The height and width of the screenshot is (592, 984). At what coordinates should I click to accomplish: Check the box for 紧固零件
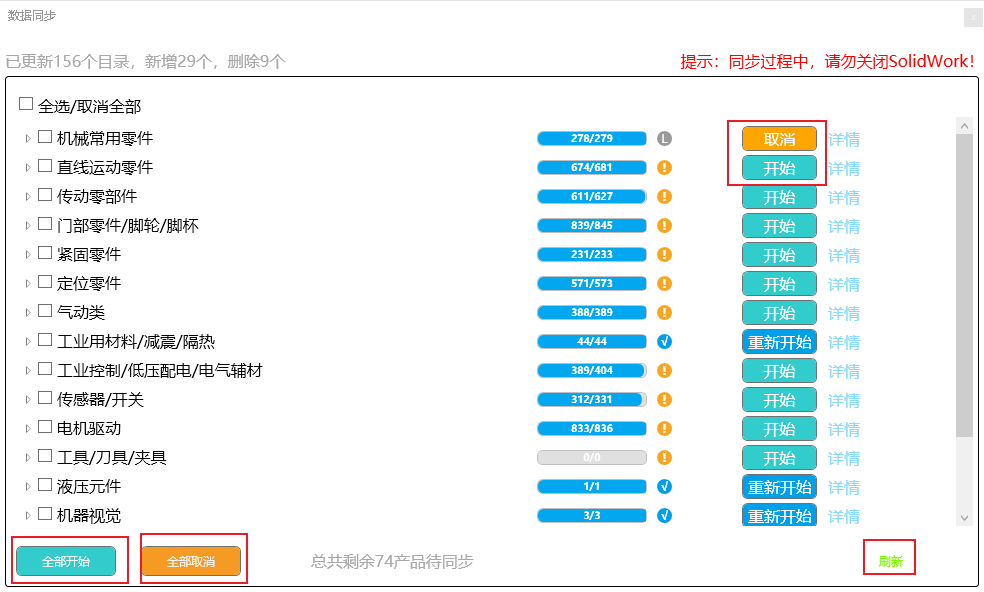coord(45,253)
